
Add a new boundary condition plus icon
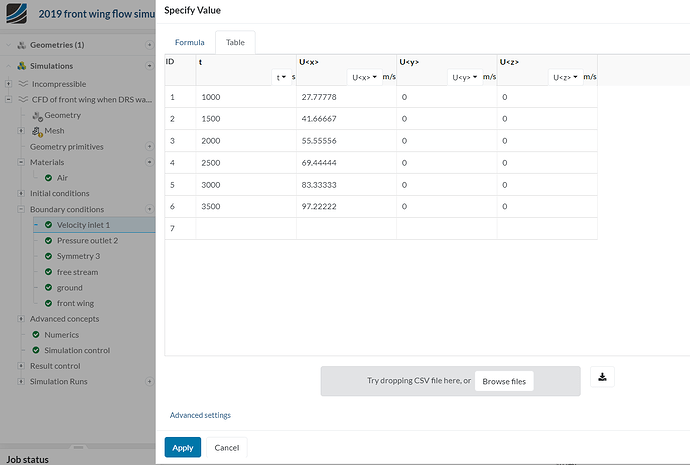point(150,209)
